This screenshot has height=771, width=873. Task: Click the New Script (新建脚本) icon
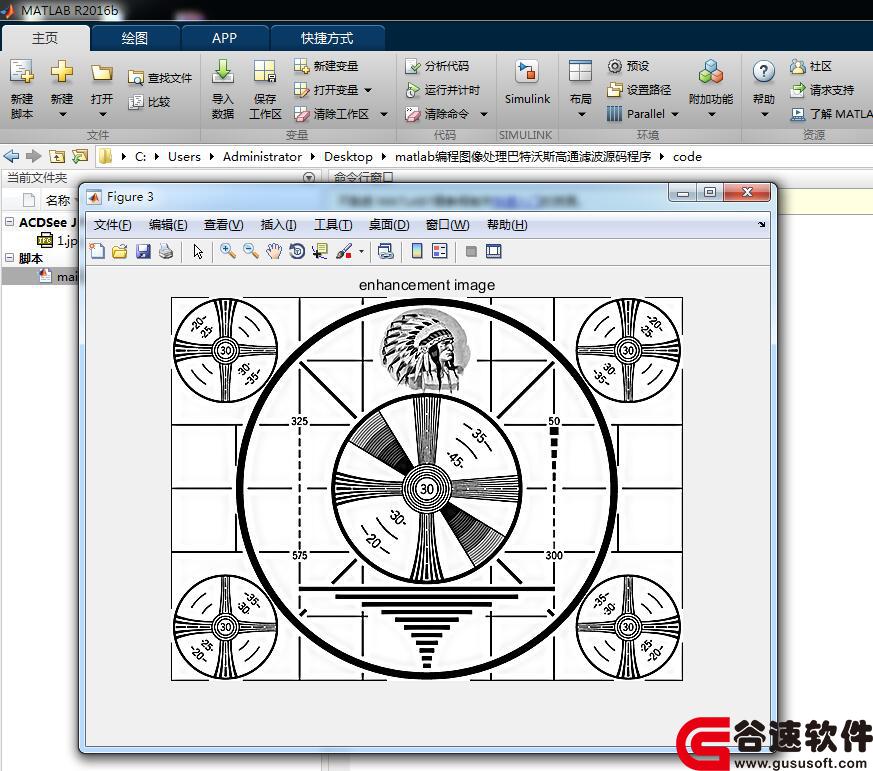22,73
